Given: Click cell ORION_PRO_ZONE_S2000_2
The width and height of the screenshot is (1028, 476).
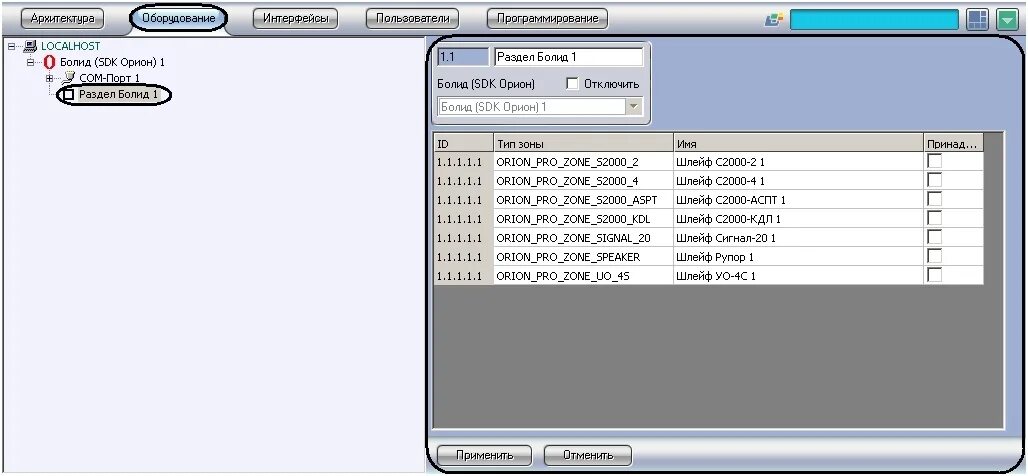Looking at the screenshot, I should (583, 161).
